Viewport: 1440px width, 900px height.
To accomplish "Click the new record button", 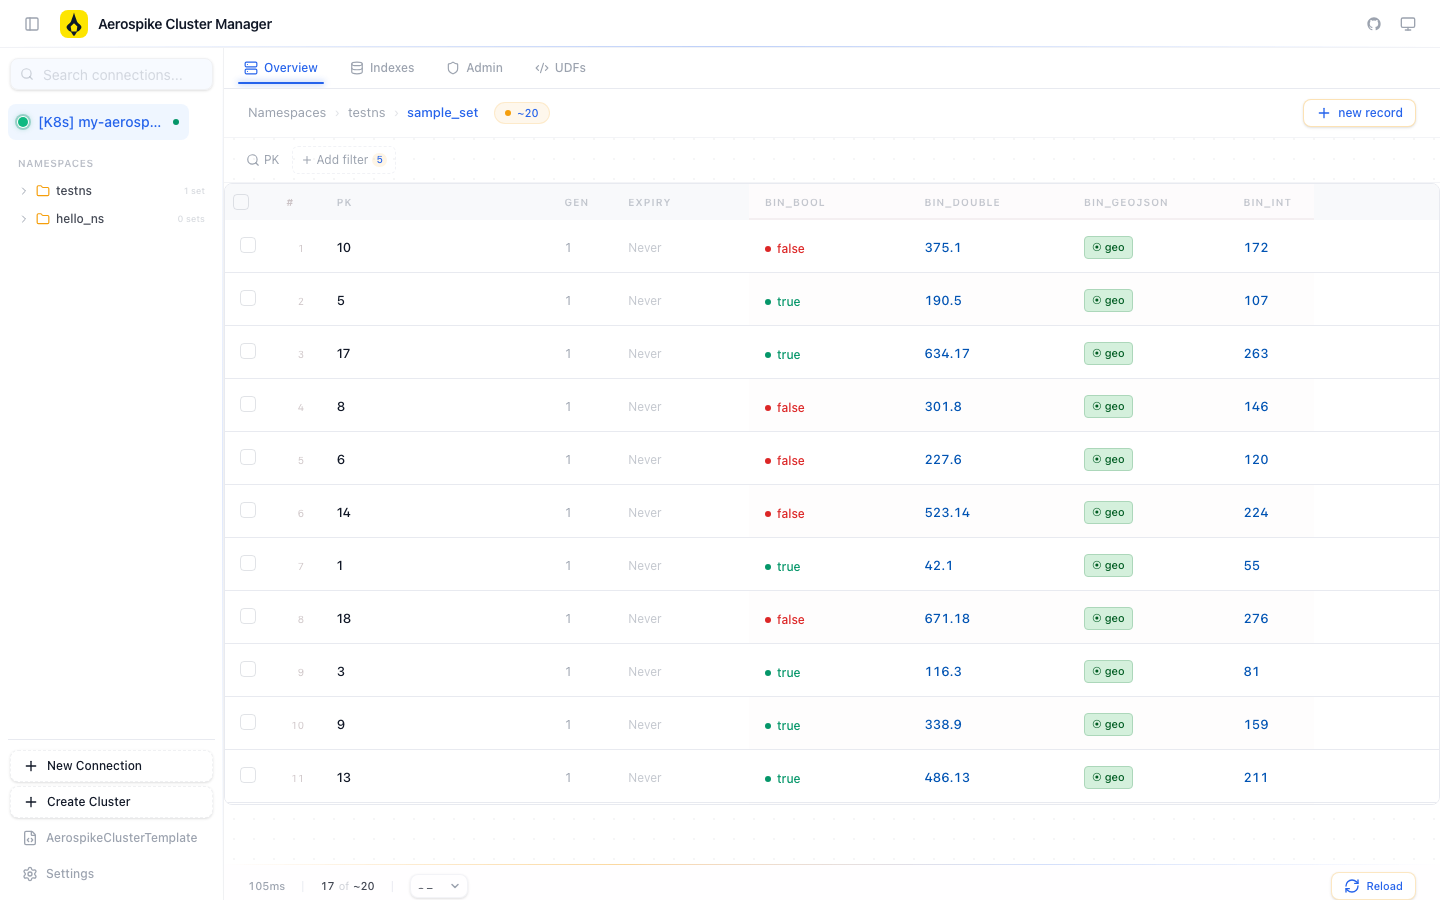I will 1359,113.
